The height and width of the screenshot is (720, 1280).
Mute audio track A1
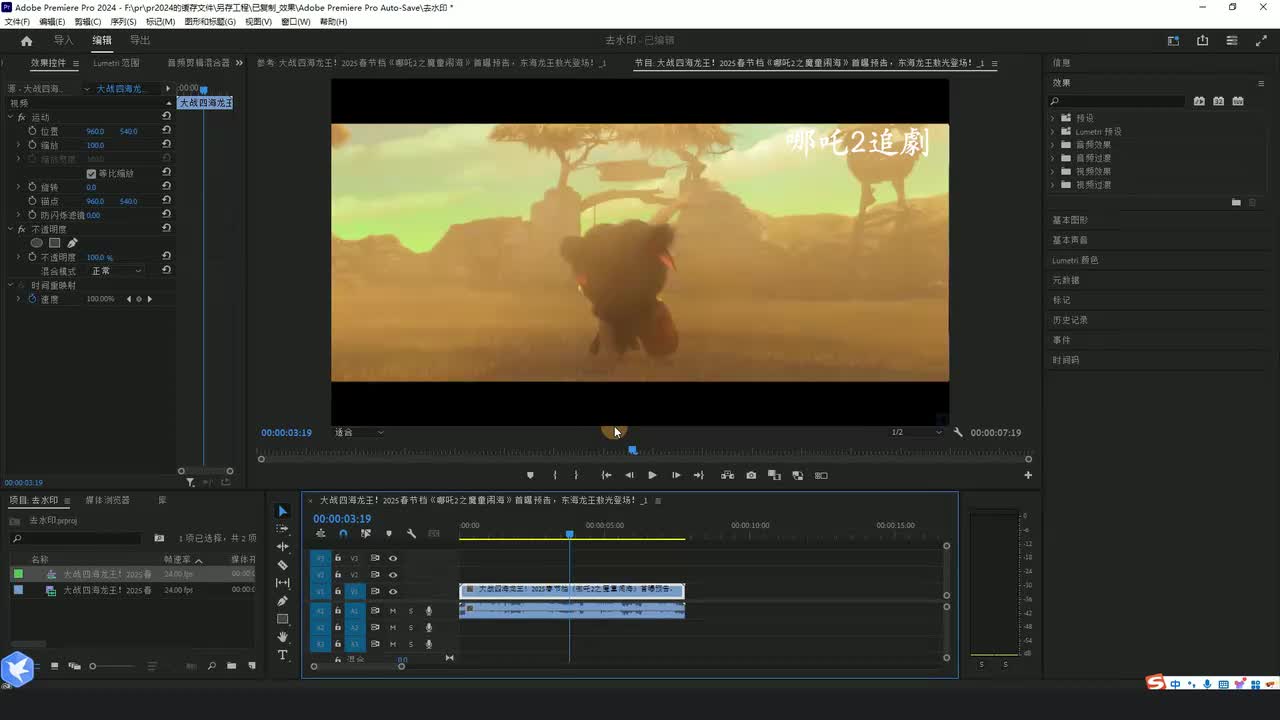[393, 611]
